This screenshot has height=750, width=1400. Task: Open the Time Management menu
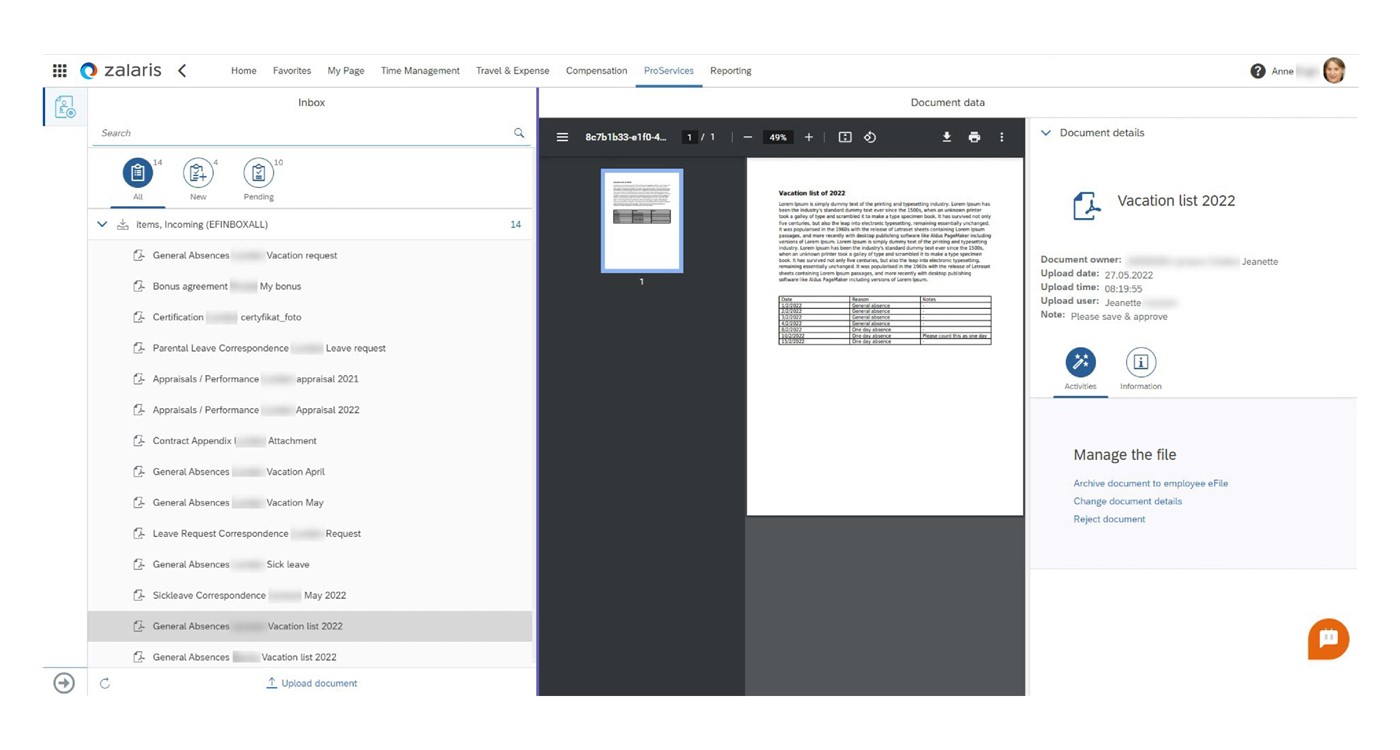(x=420, y=71)
